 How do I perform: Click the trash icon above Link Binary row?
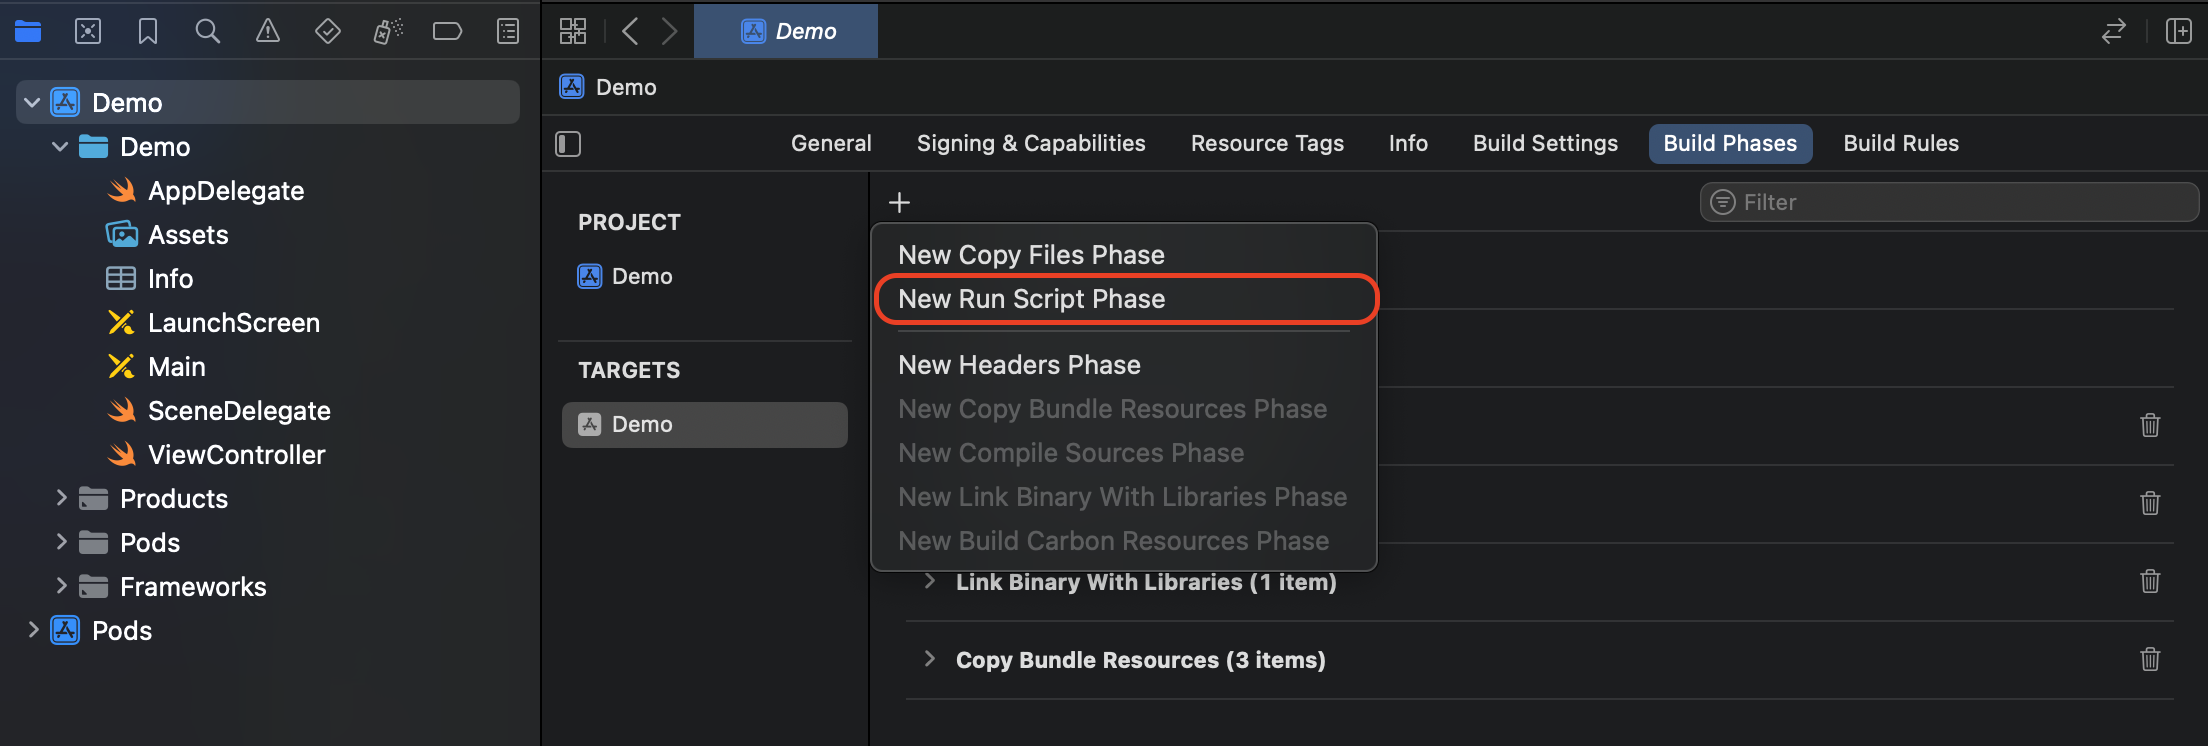pyautogui.click(x=2150, y=503)
